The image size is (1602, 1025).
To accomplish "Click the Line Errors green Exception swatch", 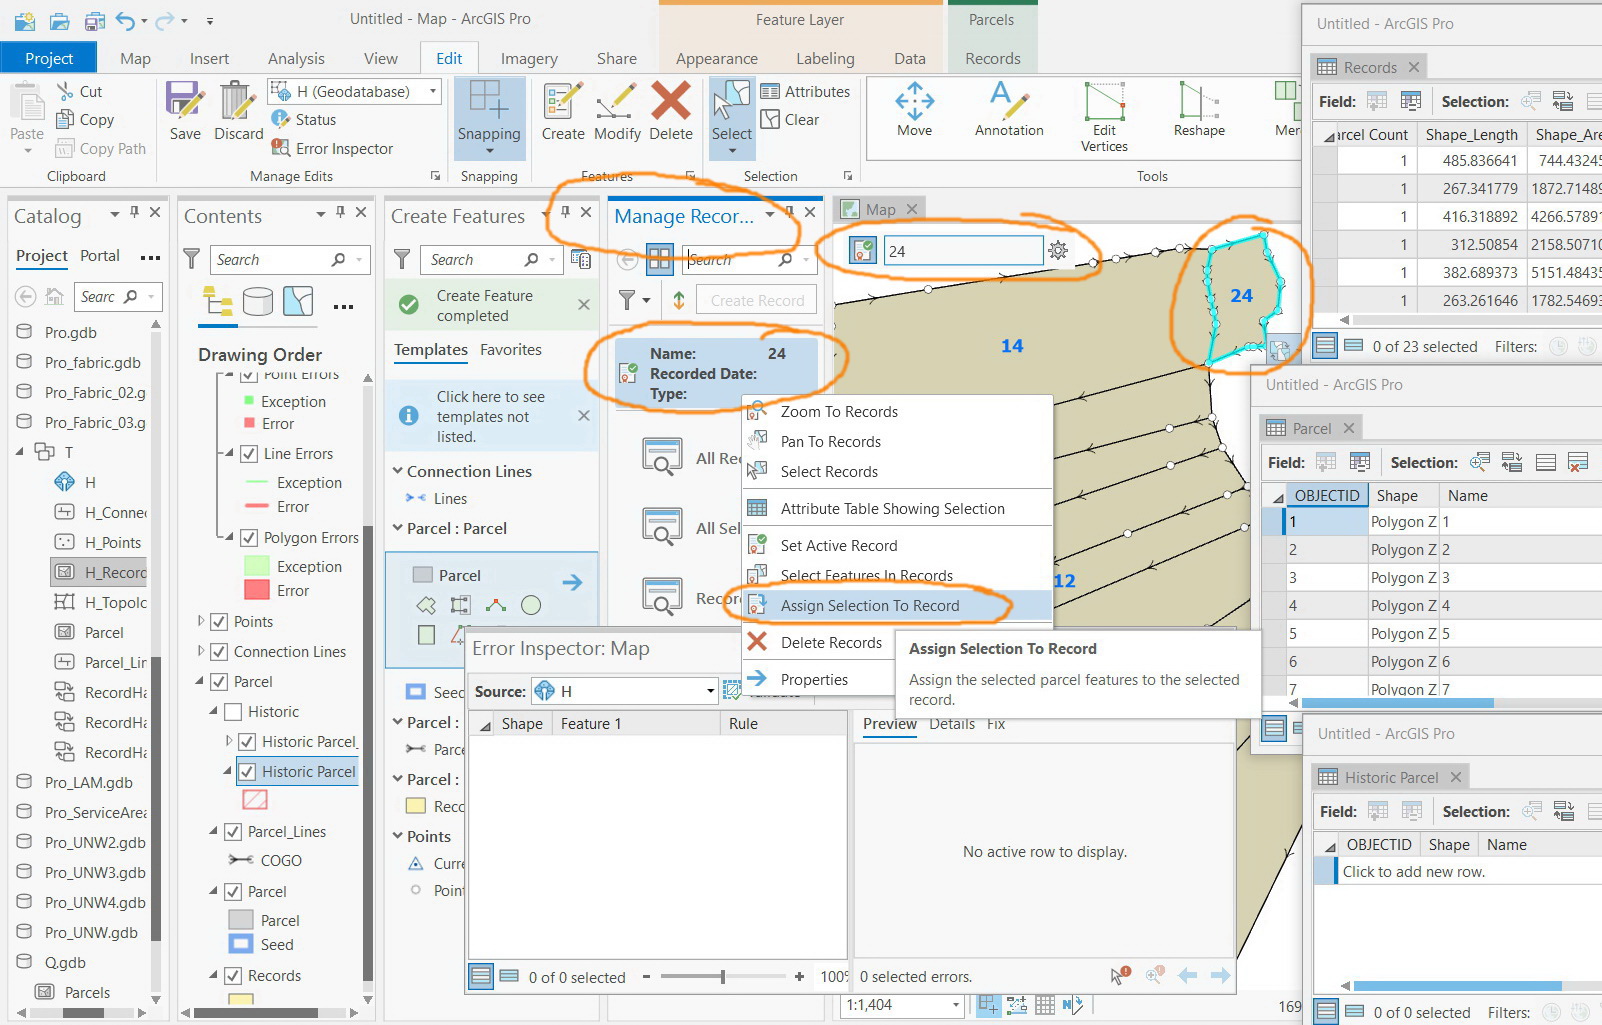I will click(257, 482).
